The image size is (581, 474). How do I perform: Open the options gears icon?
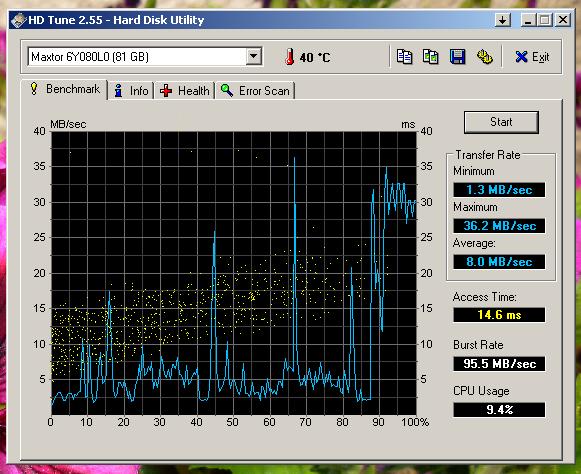484,57
